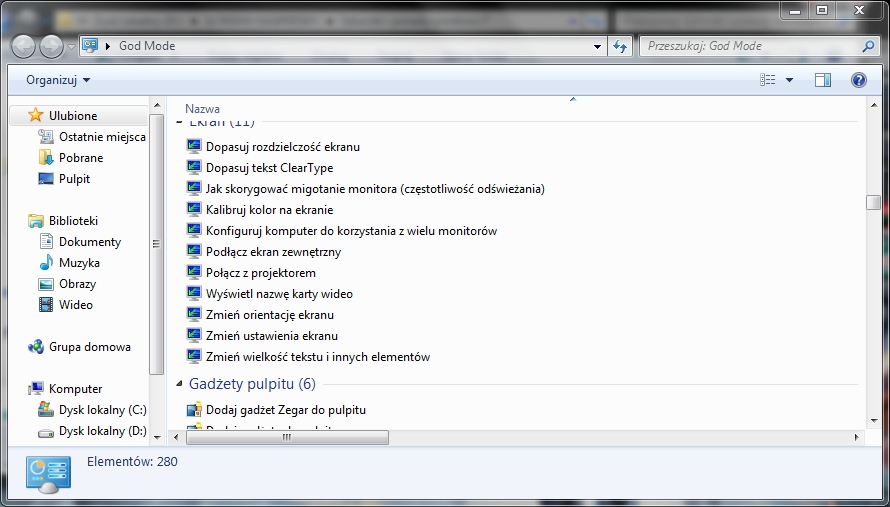The height and width of the screenshot is (507, 890).
Task: Open the Organizuj menu
Action: pyautogui.click(x=58, y=80)
